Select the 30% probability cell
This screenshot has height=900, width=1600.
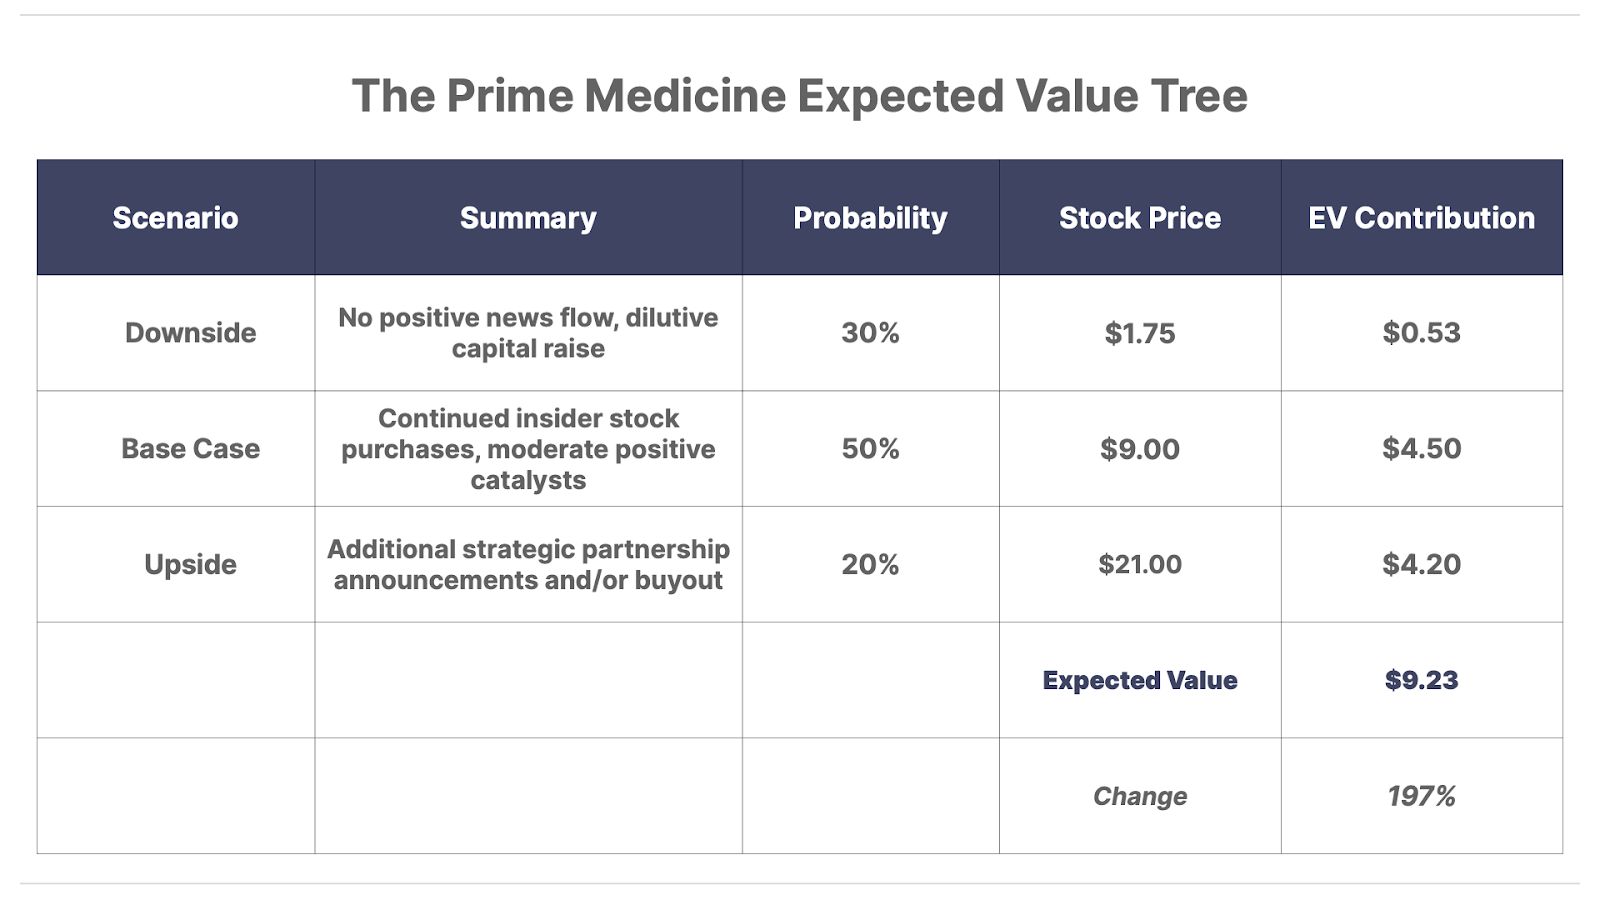870,333
